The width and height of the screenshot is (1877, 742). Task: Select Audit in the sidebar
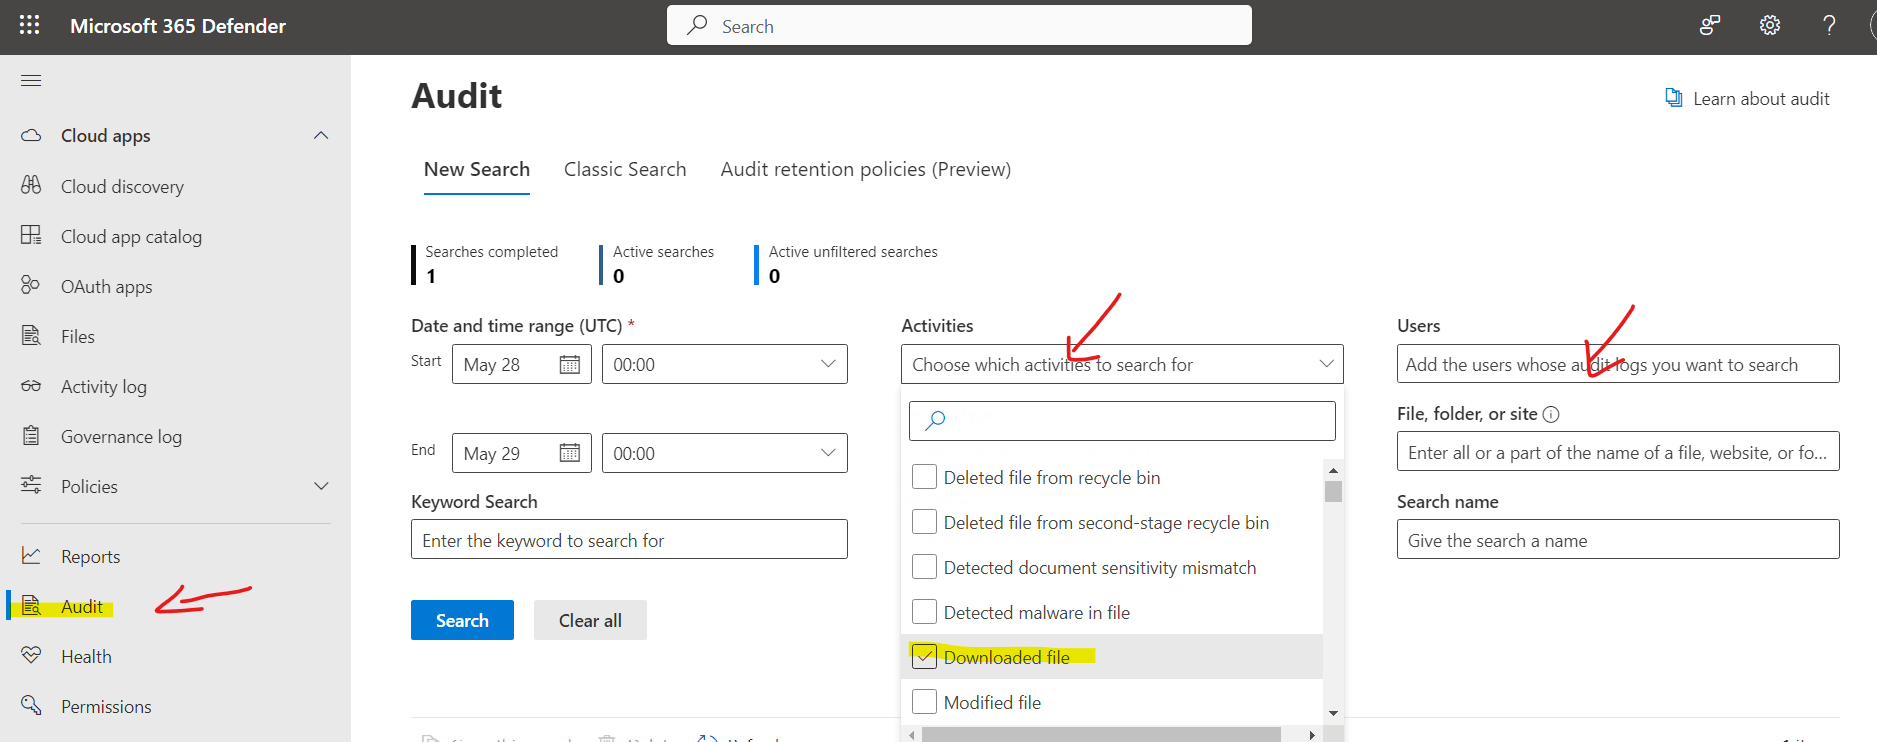coord(82,606)
